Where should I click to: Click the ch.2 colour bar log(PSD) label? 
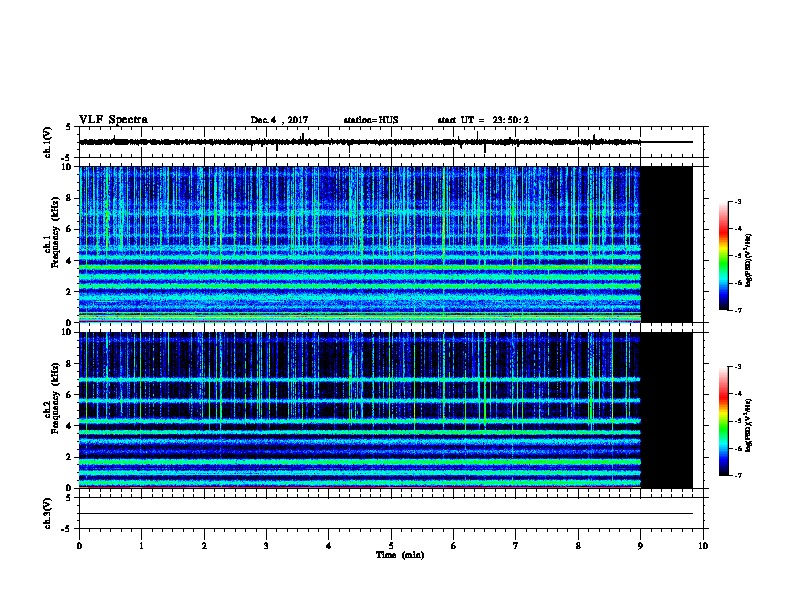point(748,426)
